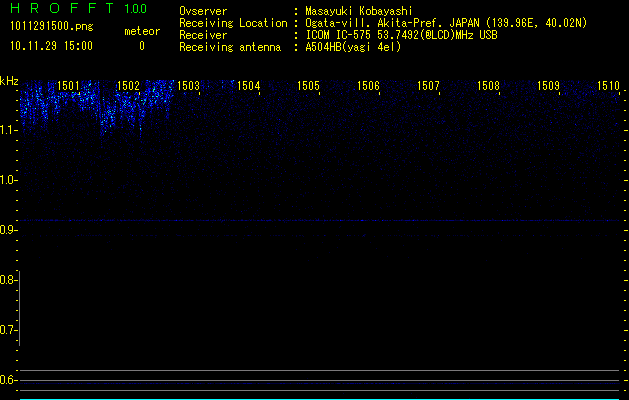Click the 1501 time marker
This screenshot has width=629, height=400.
[68, 86]
